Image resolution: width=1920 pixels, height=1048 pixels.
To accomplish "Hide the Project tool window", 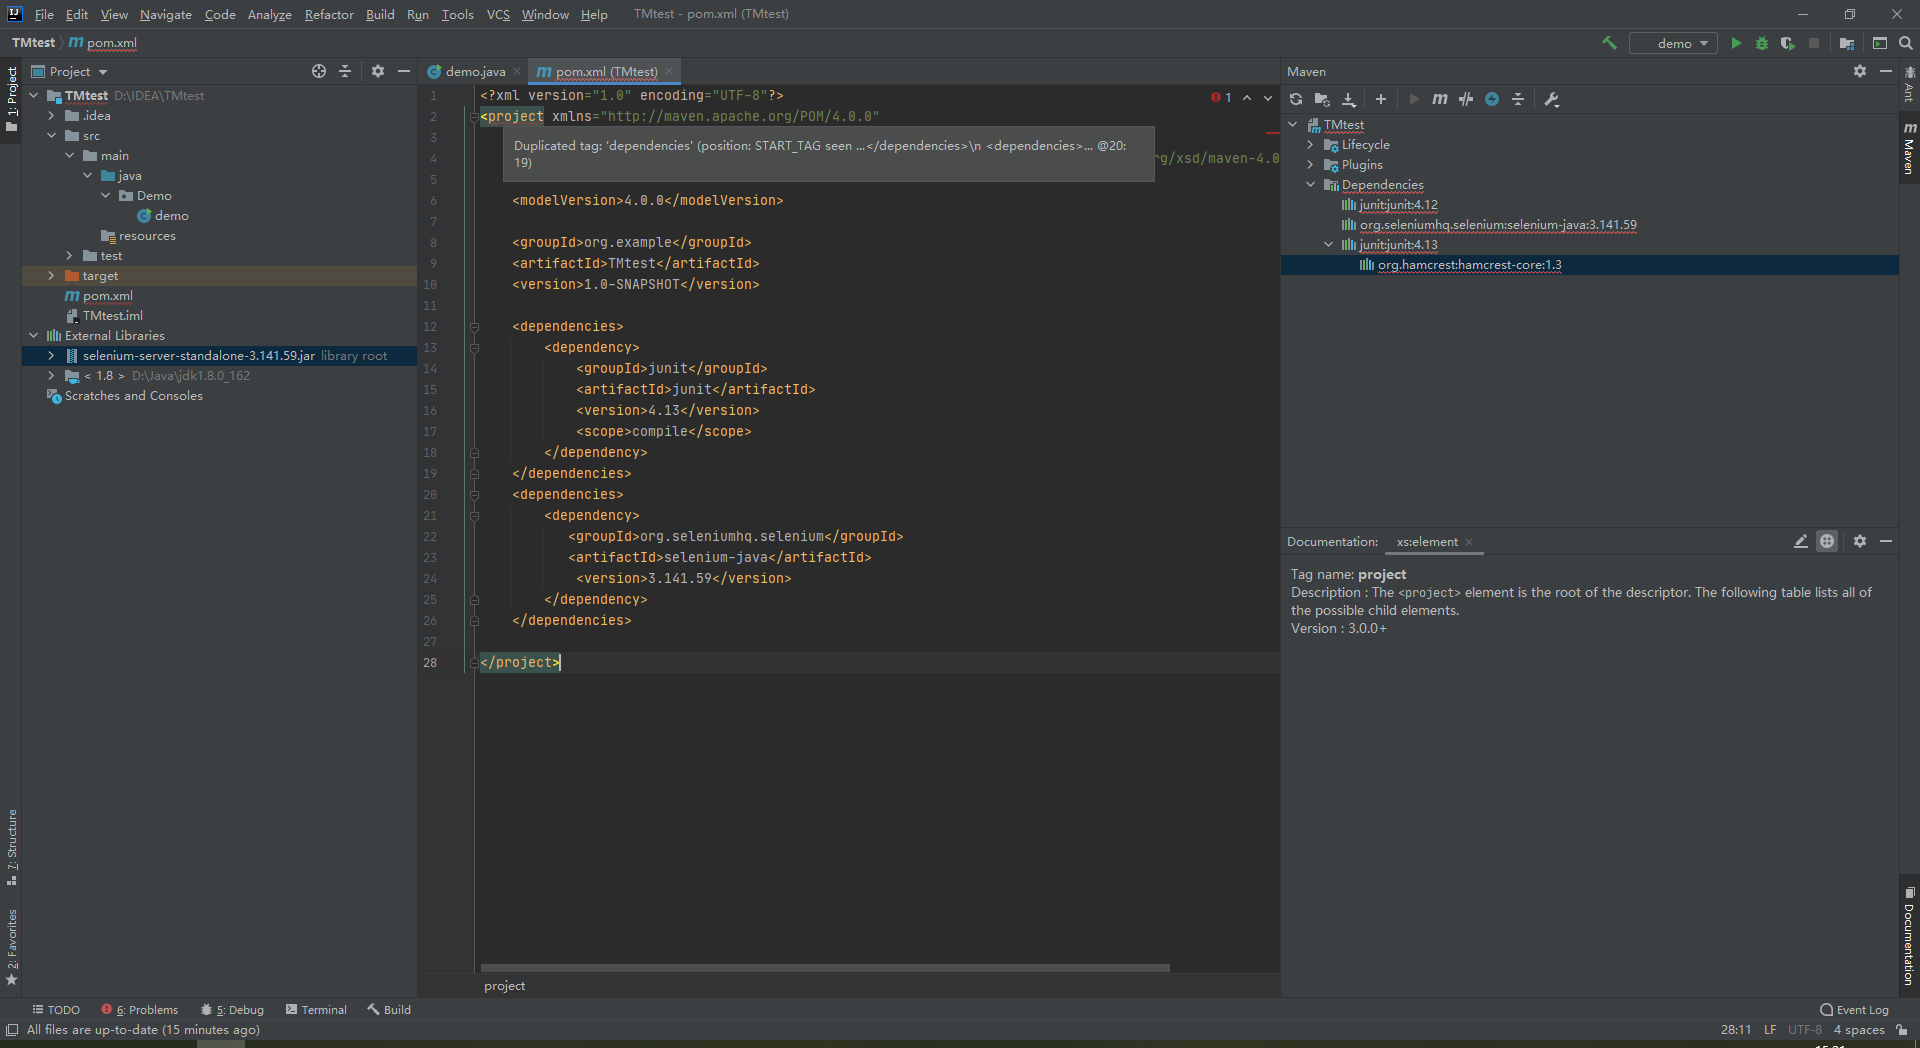I will (404, 71).
